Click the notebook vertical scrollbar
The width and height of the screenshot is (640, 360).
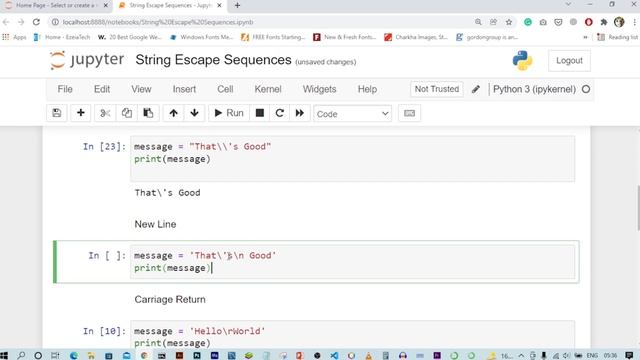tap(638, 208)
